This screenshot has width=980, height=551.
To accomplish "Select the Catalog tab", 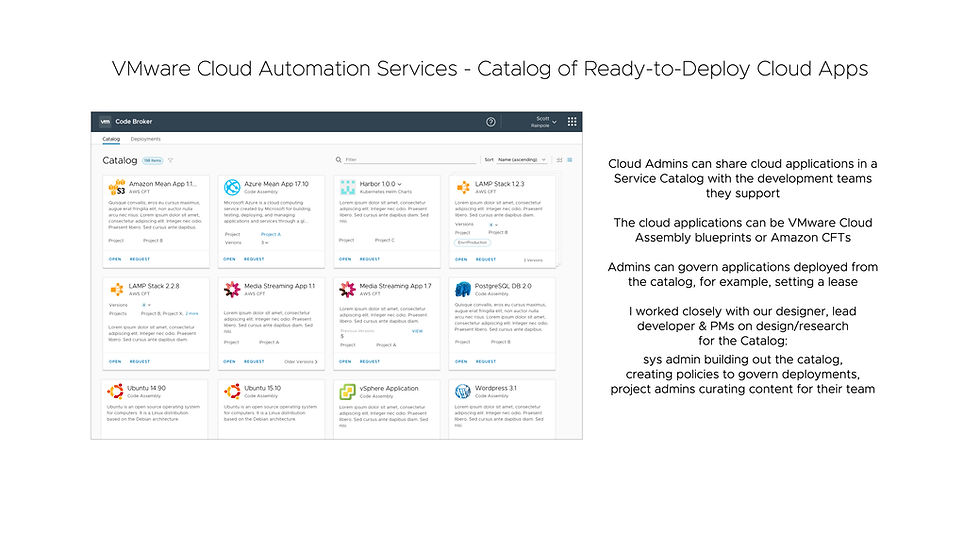I will pos(111,139).
